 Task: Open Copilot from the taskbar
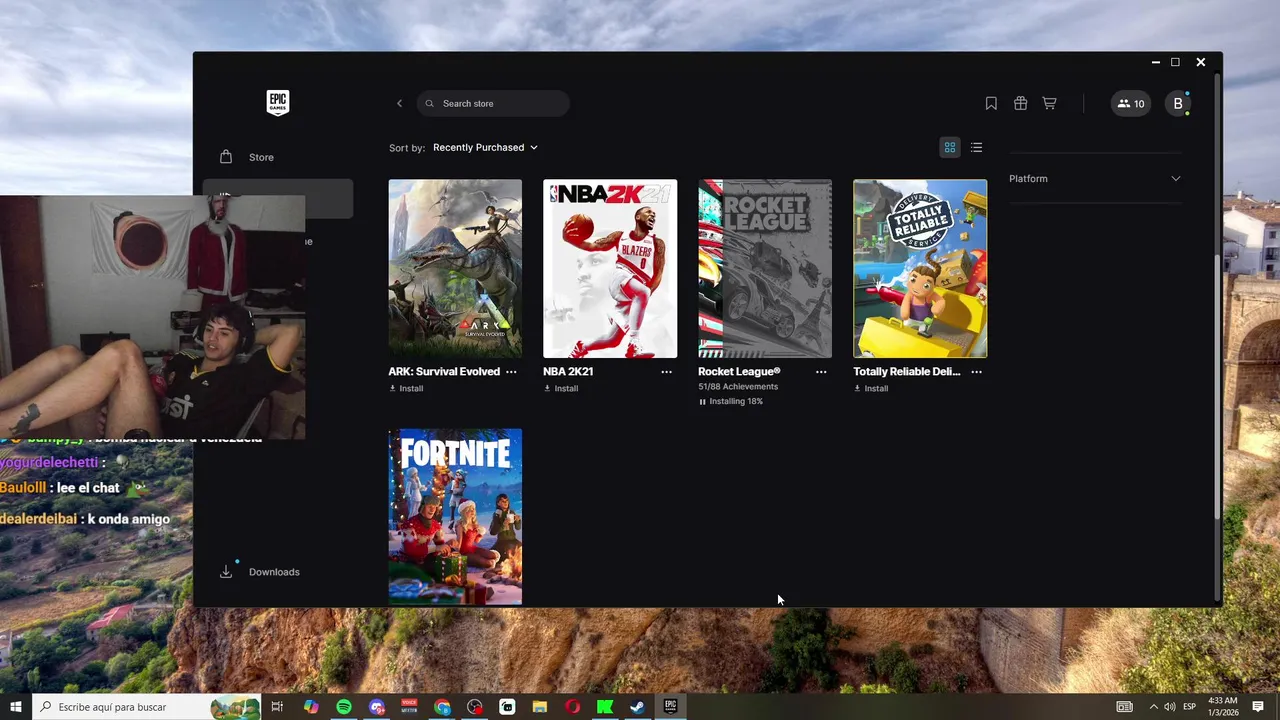(311, 707)
